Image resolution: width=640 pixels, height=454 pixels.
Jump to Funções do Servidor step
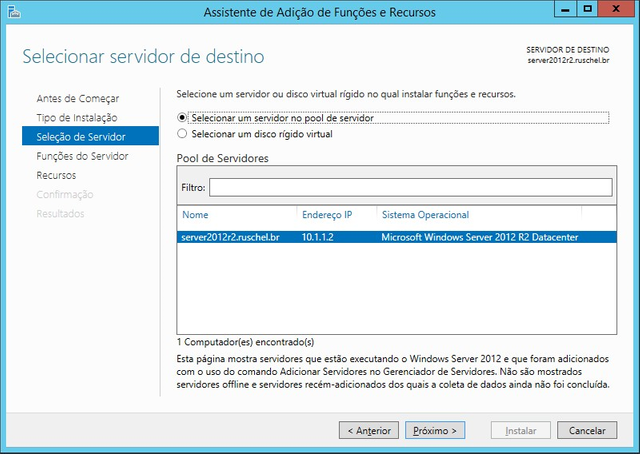[82, 156]
